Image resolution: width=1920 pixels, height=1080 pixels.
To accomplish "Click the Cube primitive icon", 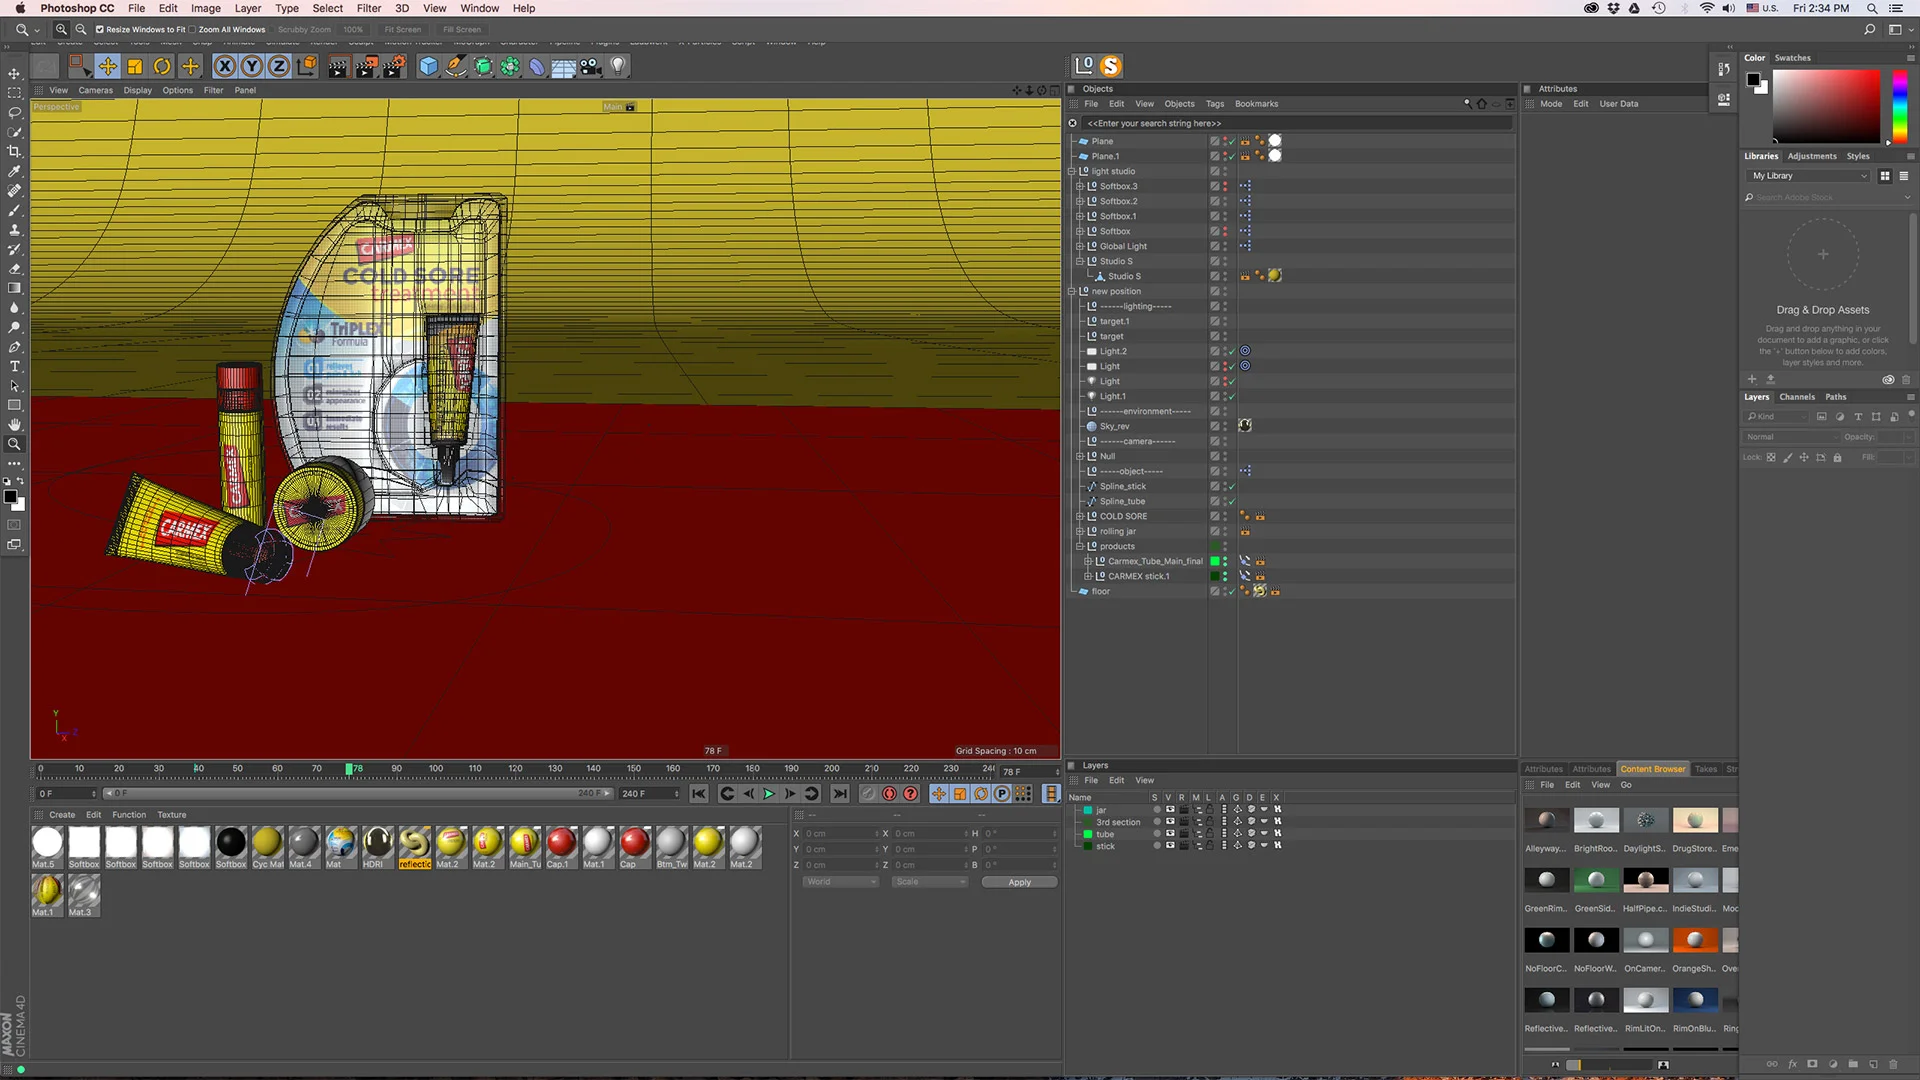I will coord(428,66).
